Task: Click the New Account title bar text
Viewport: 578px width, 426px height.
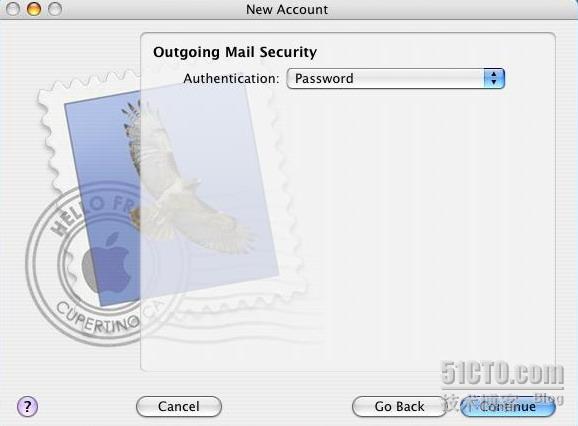Action: (287, 10)
